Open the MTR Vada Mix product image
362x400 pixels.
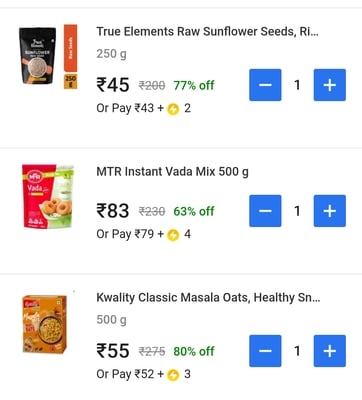[x=48, y=196]
